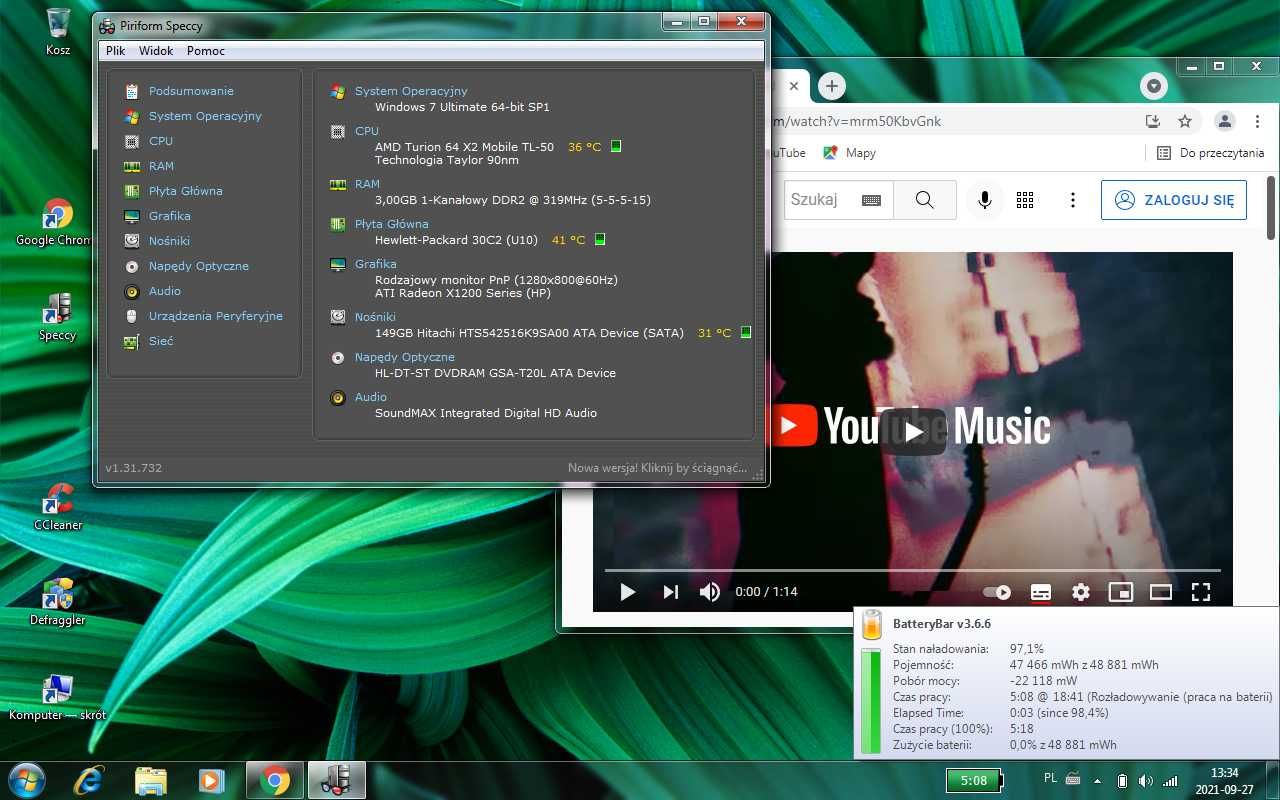Open Do przeczytania reading list

click(1210, 153)
